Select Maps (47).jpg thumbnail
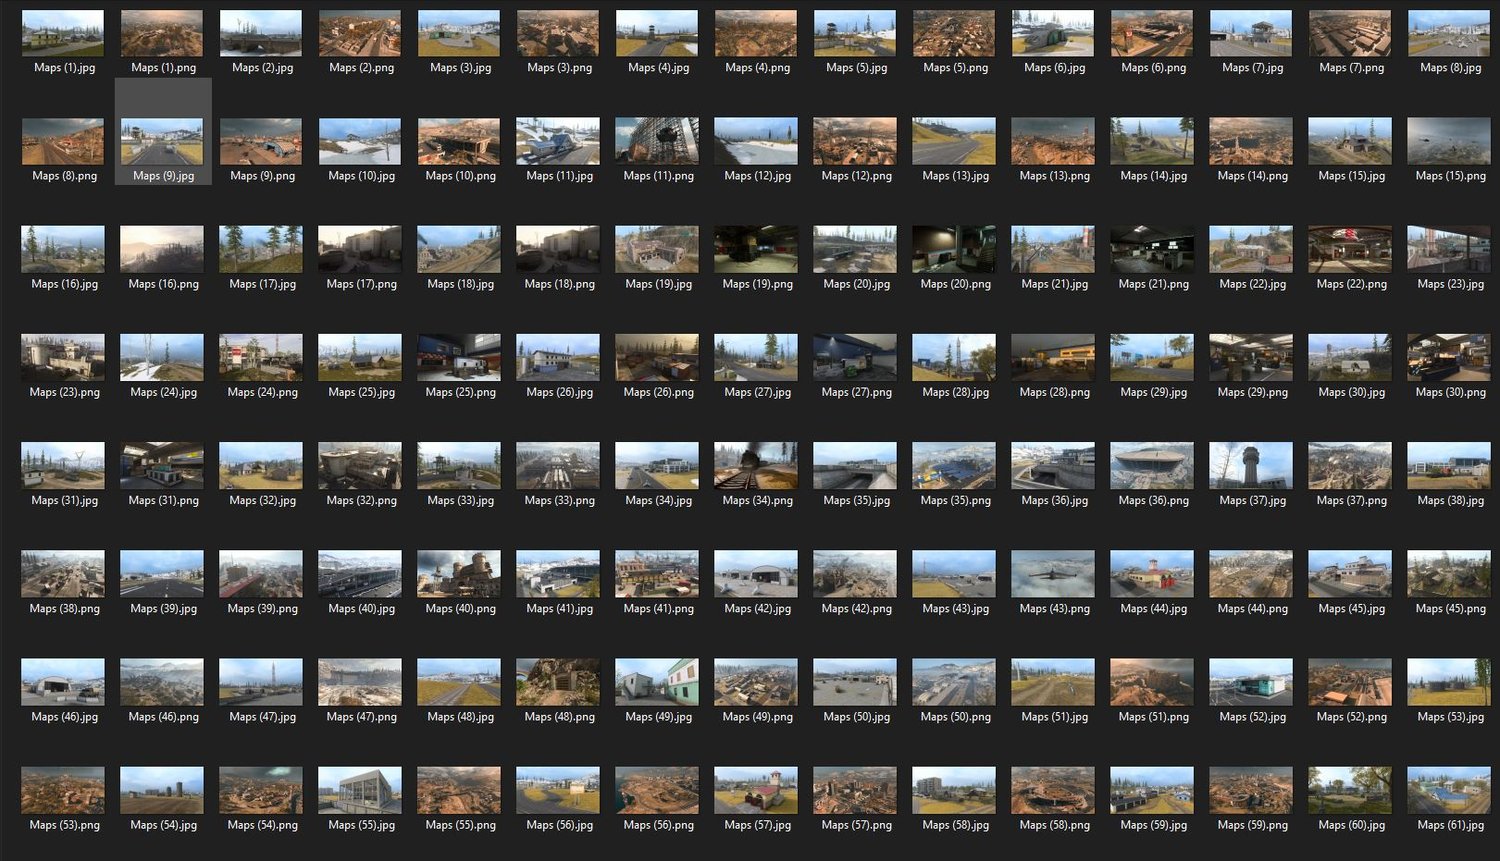 click(261, 681)
